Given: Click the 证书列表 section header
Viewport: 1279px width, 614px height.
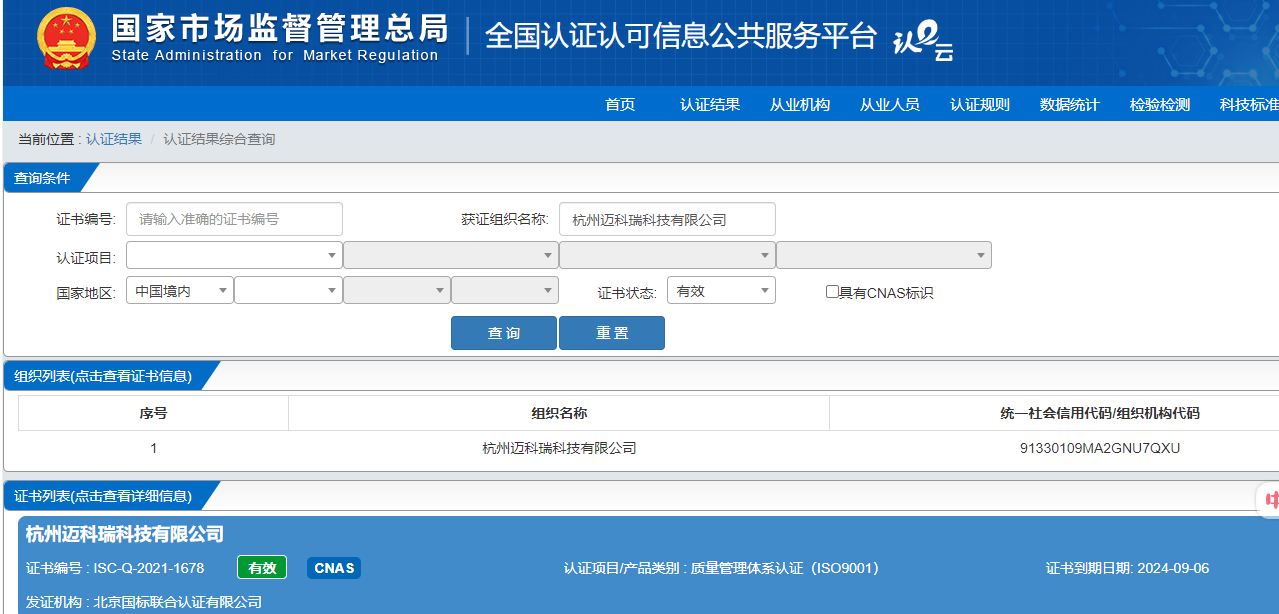Looking at the screenshot, I should pos(103,496).
